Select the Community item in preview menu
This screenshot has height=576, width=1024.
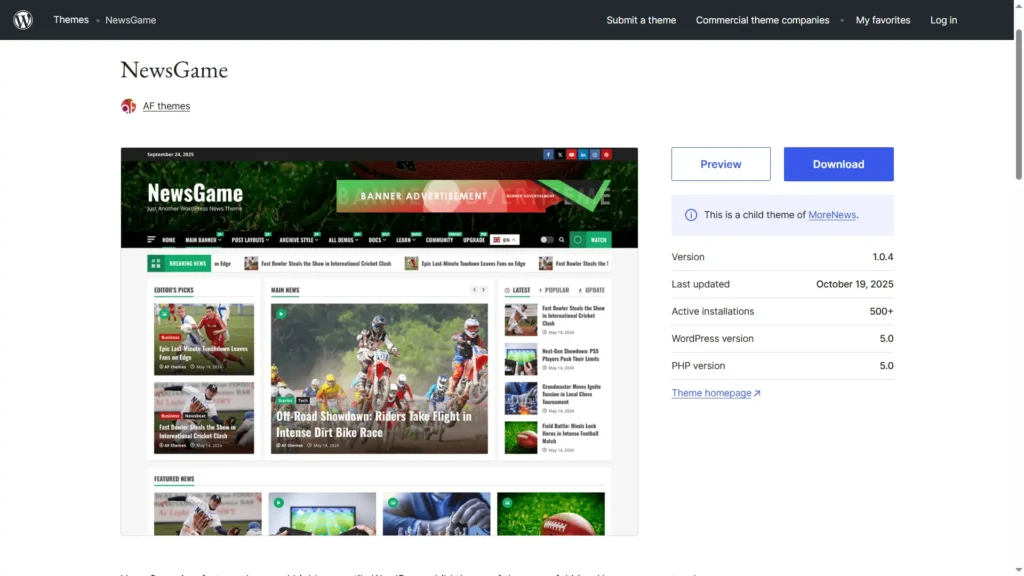click(439, 240)
